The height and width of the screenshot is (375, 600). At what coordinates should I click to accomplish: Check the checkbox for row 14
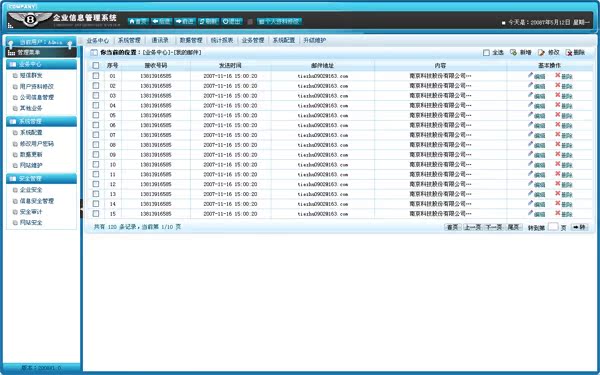pos(96,204)
